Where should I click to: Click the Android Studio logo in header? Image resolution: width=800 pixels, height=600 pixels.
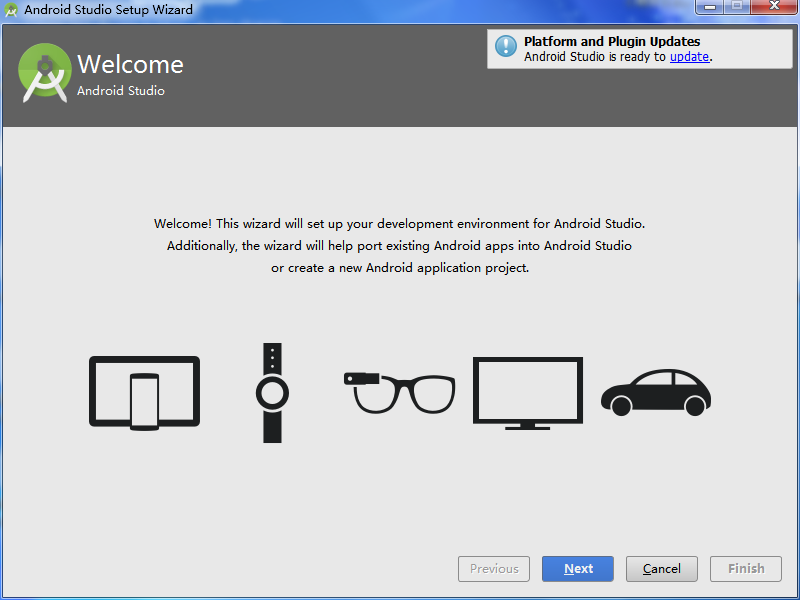point(44,73)
